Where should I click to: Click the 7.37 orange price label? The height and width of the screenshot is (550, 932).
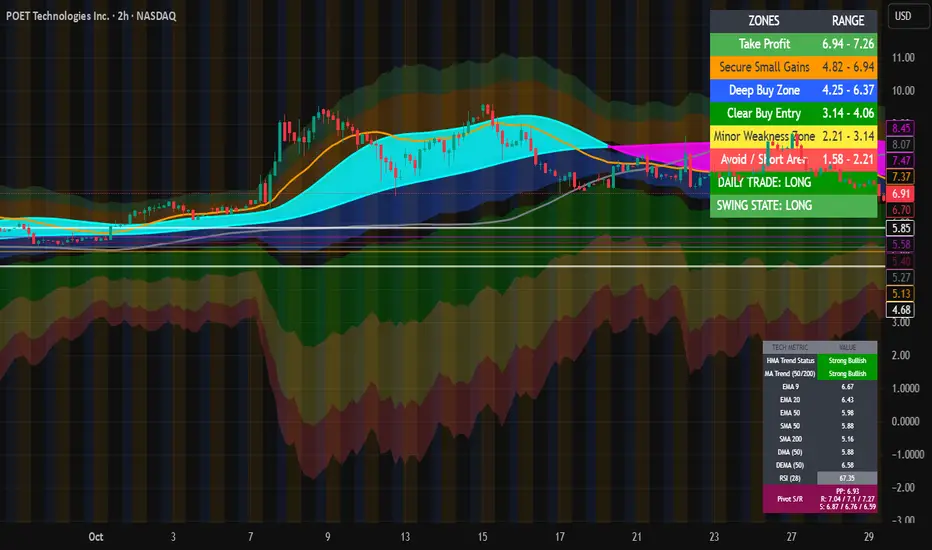pos(901,177)
